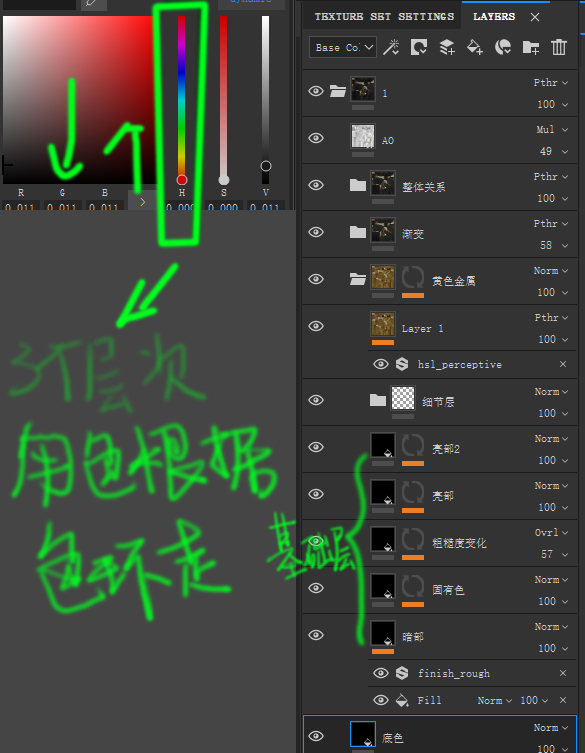Close the Layers panel with X
This screenshot has height=753, width=585.
click(x=535, y=17)
